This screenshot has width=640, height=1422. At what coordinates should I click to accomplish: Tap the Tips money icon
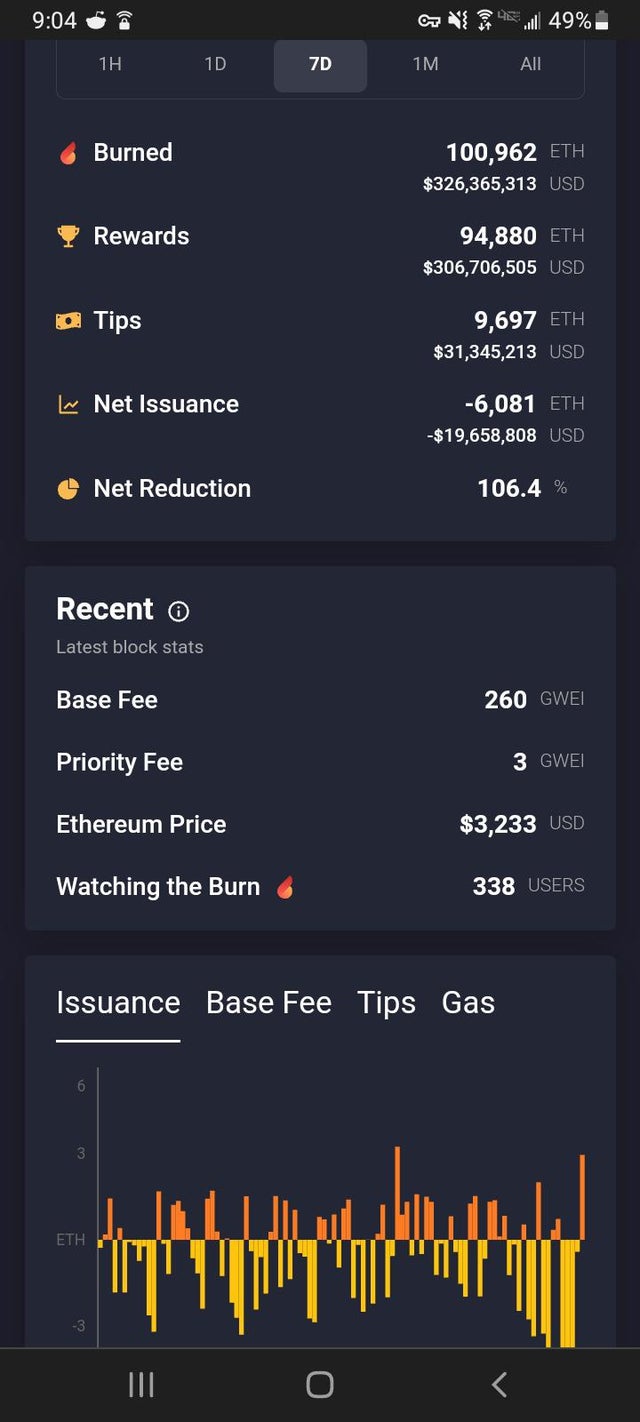(68, 321)
